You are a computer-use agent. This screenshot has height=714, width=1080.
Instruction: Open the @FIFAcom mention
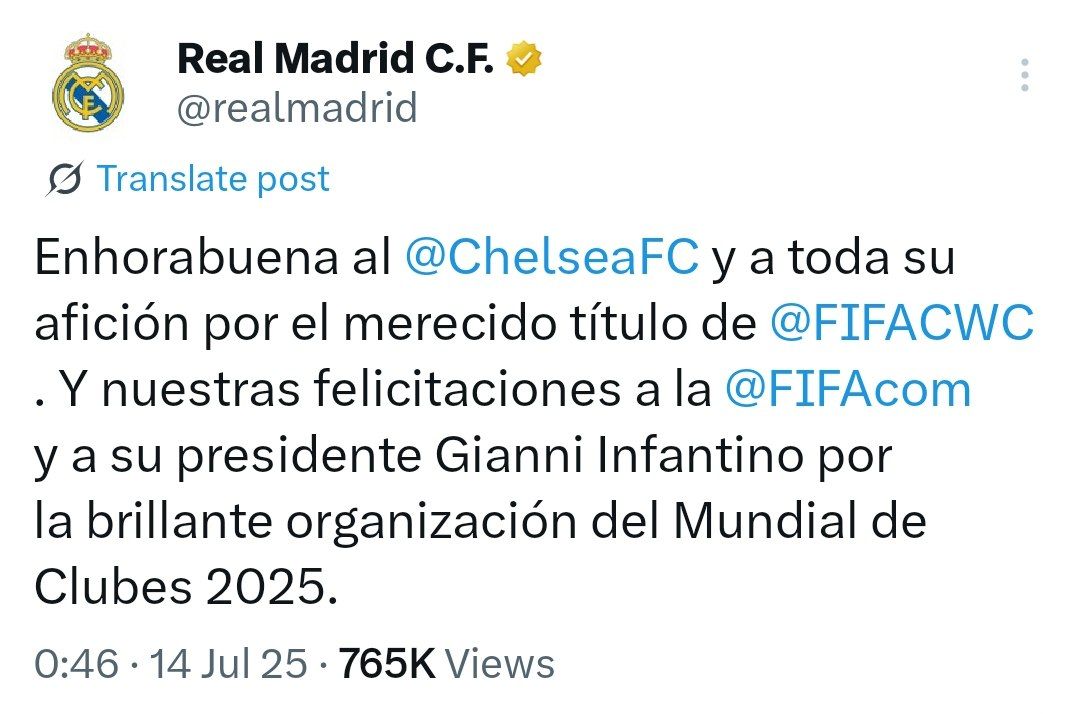tap(845, 390)
